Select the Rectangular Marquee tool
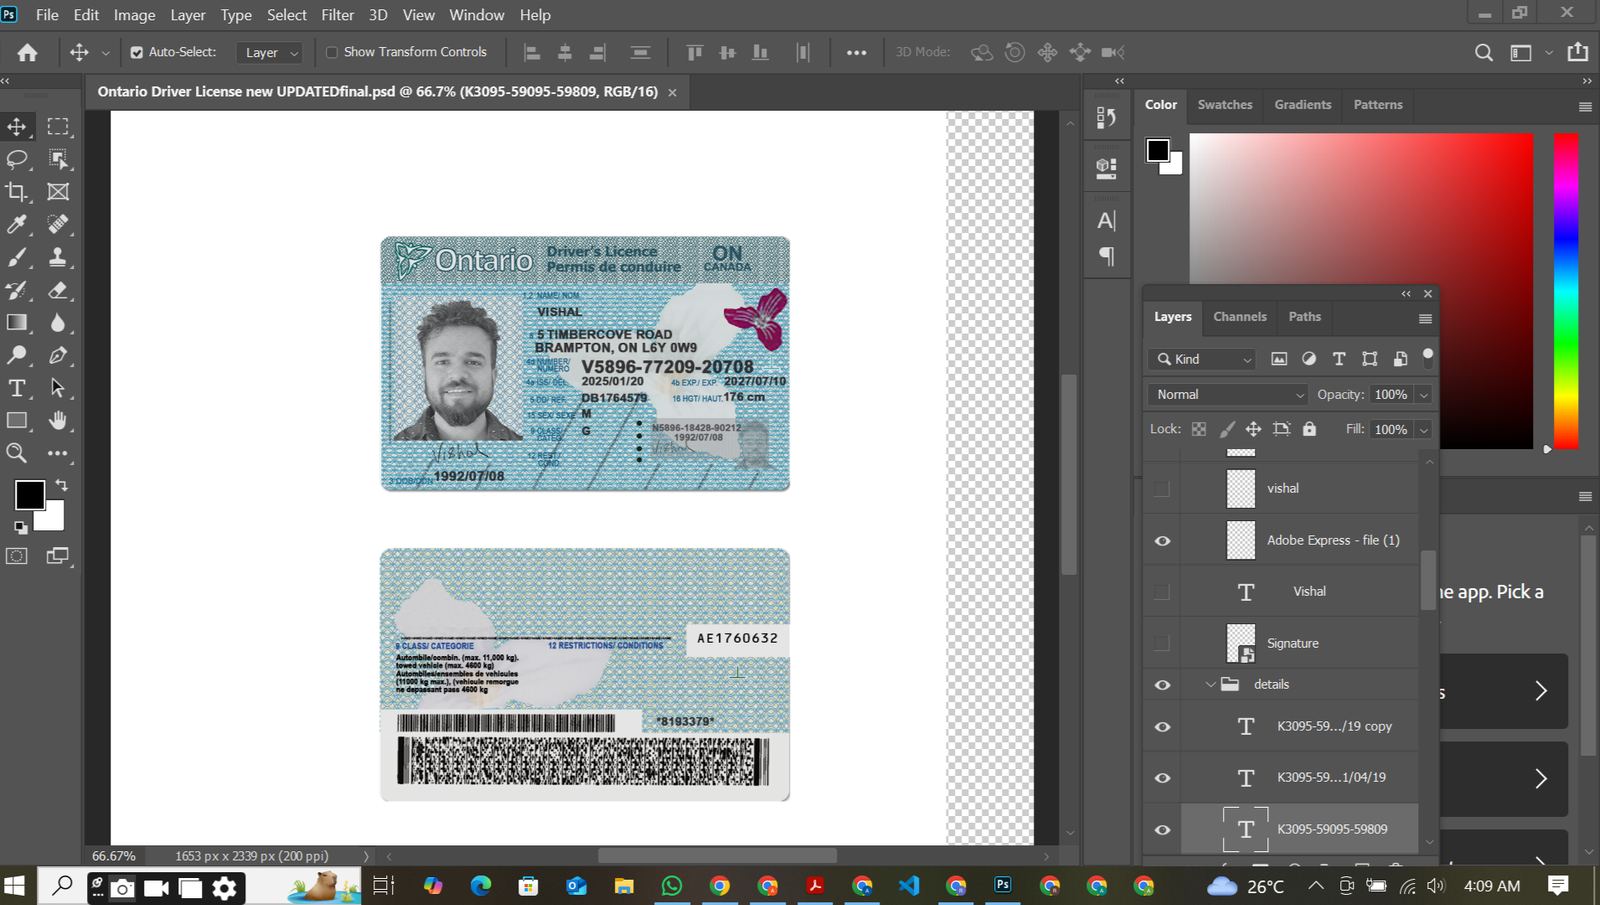 tap(58, 127)
